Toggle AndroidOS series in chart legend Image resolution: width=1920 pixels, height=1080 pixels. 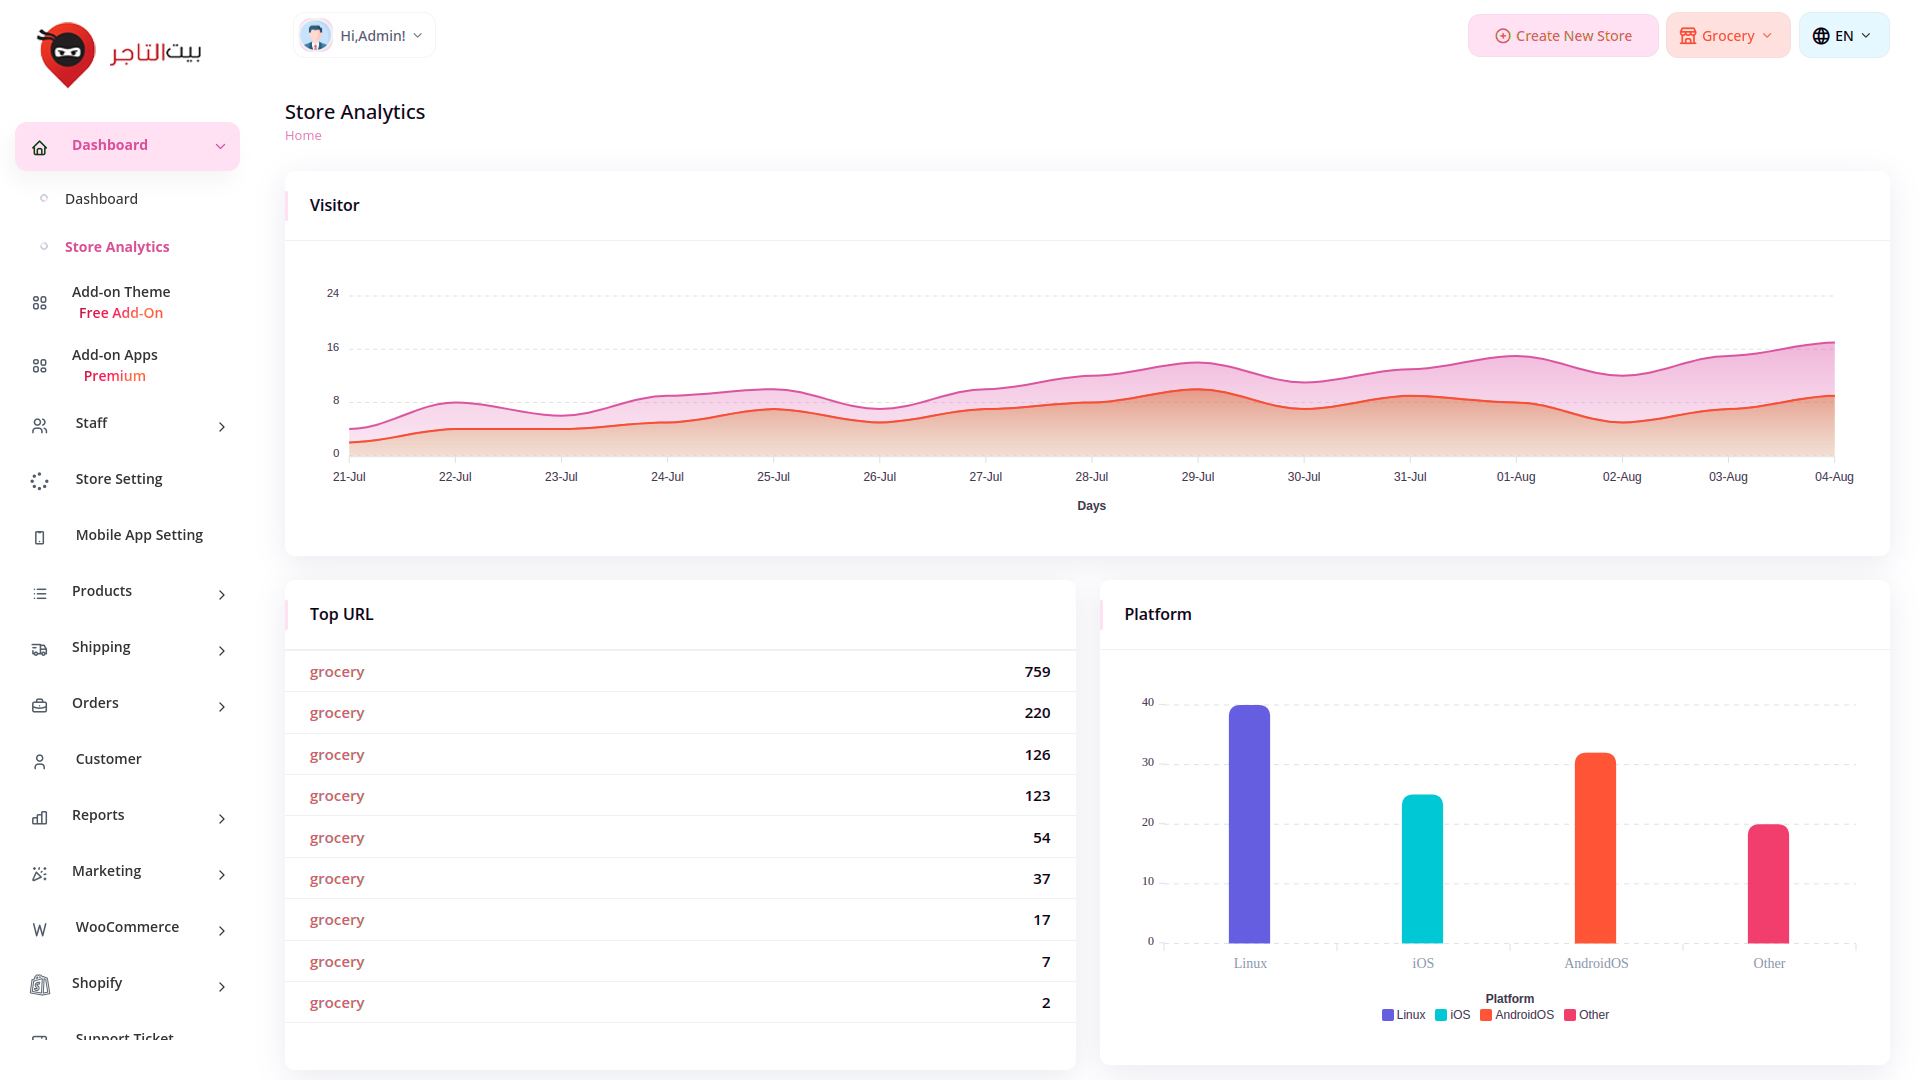point(1517,1015)
